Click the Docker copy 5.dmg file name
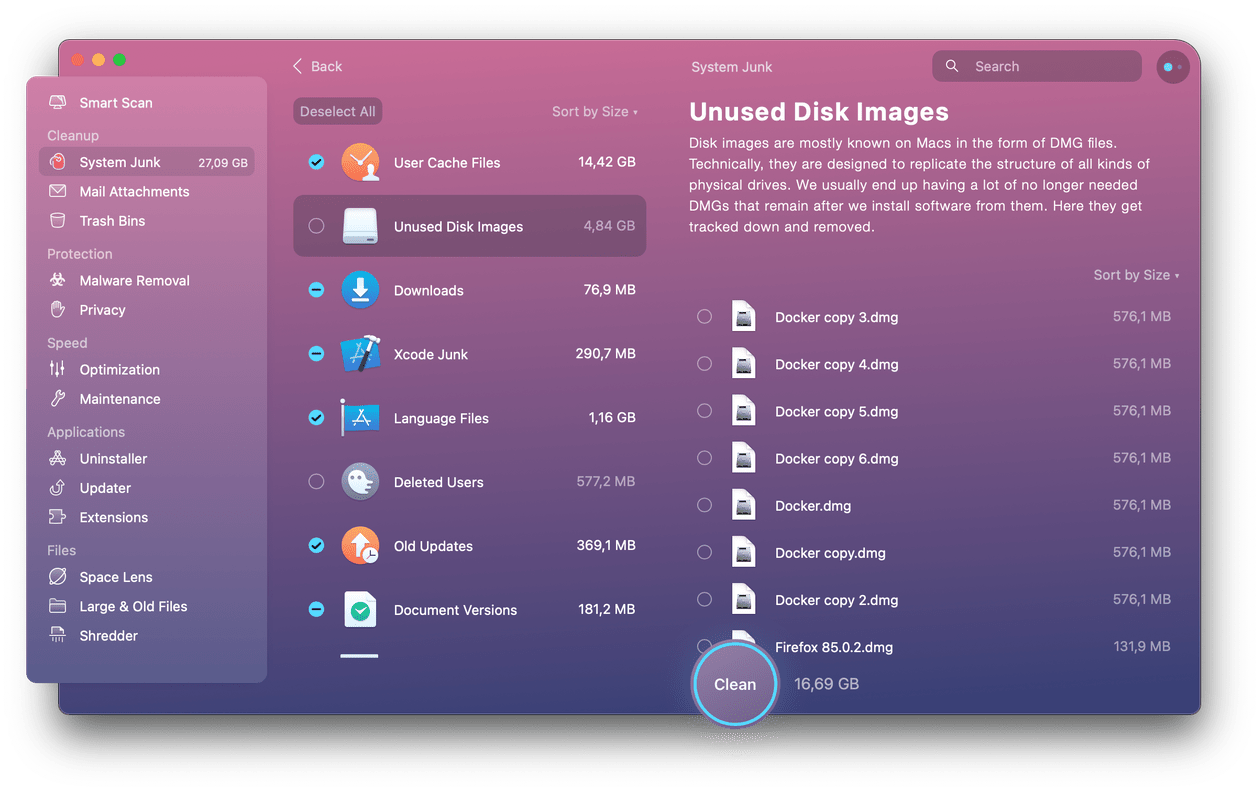This screenshot has height=792, width=1260. point(837,412)
